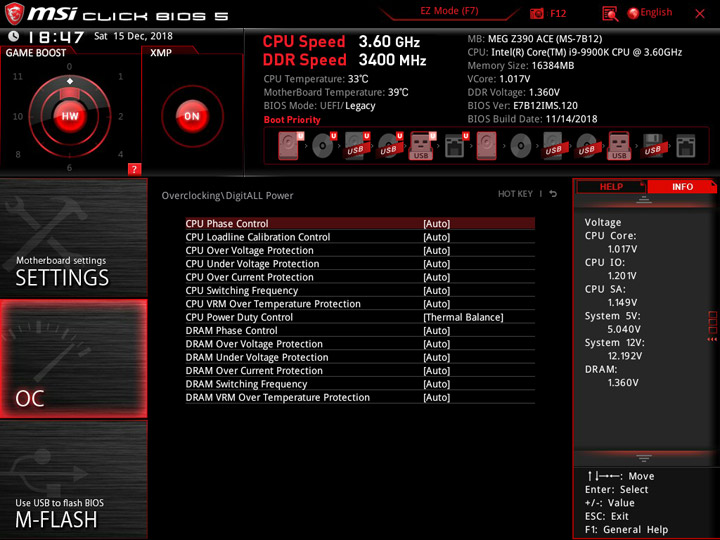Click CPU Temperature: 33°C text

315,79
